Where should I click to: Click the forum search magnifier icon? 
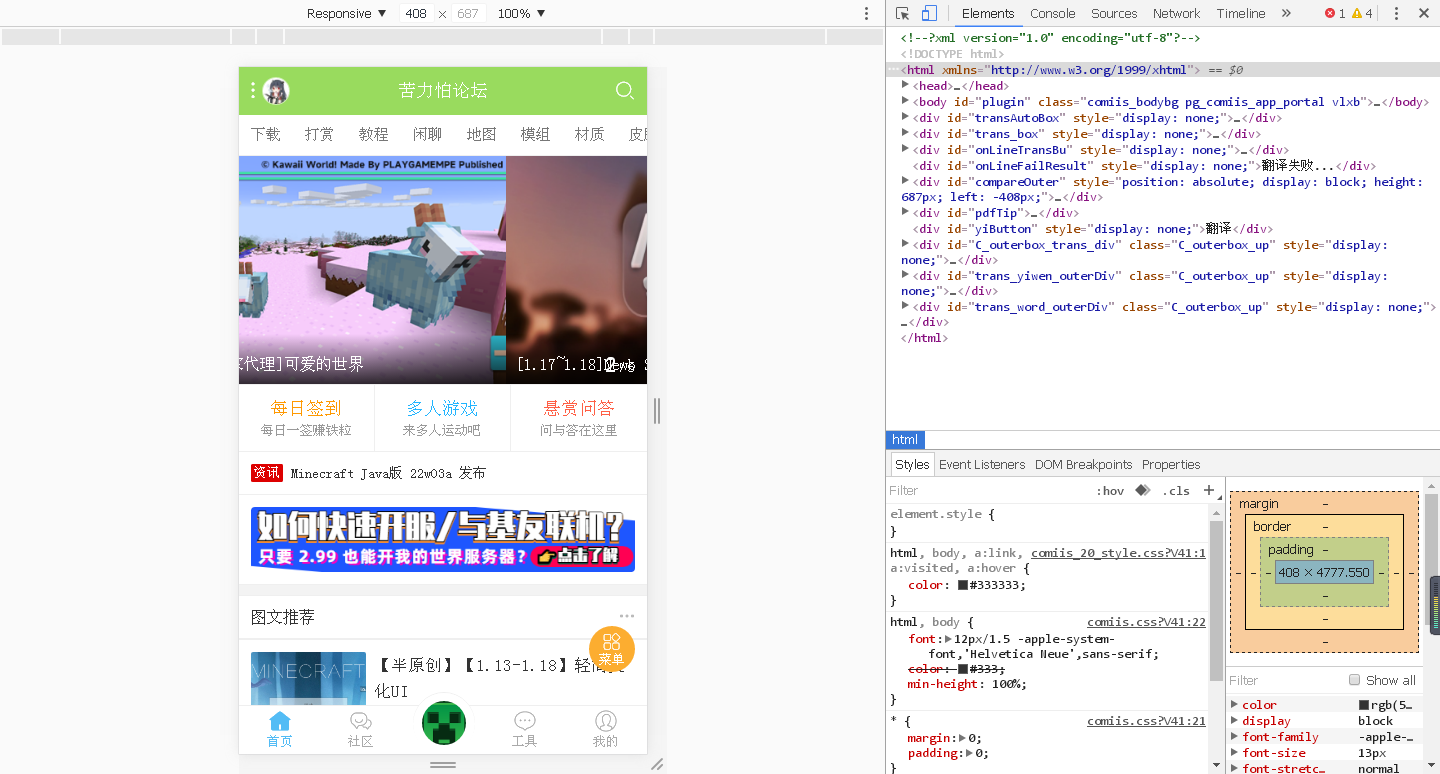[625, 90]
